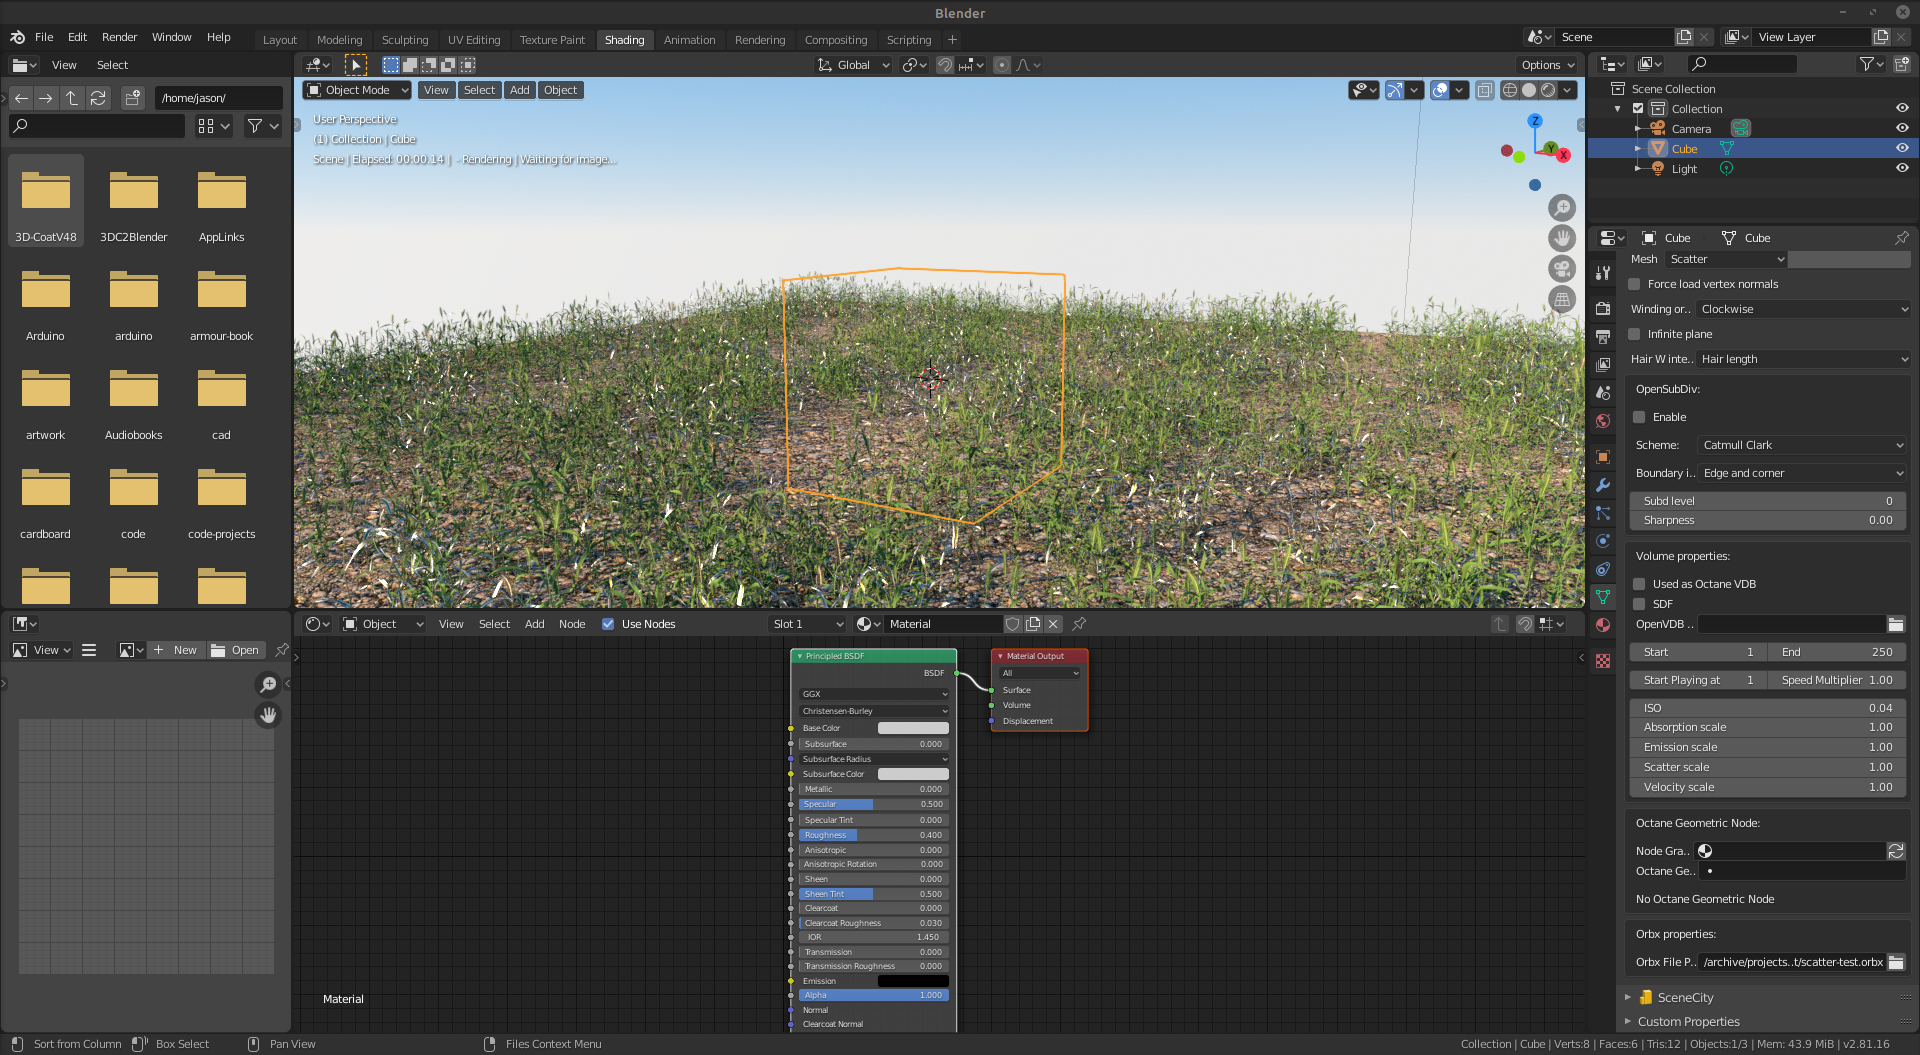Click the refresh icon in file browser

click(x=98, y=98)
